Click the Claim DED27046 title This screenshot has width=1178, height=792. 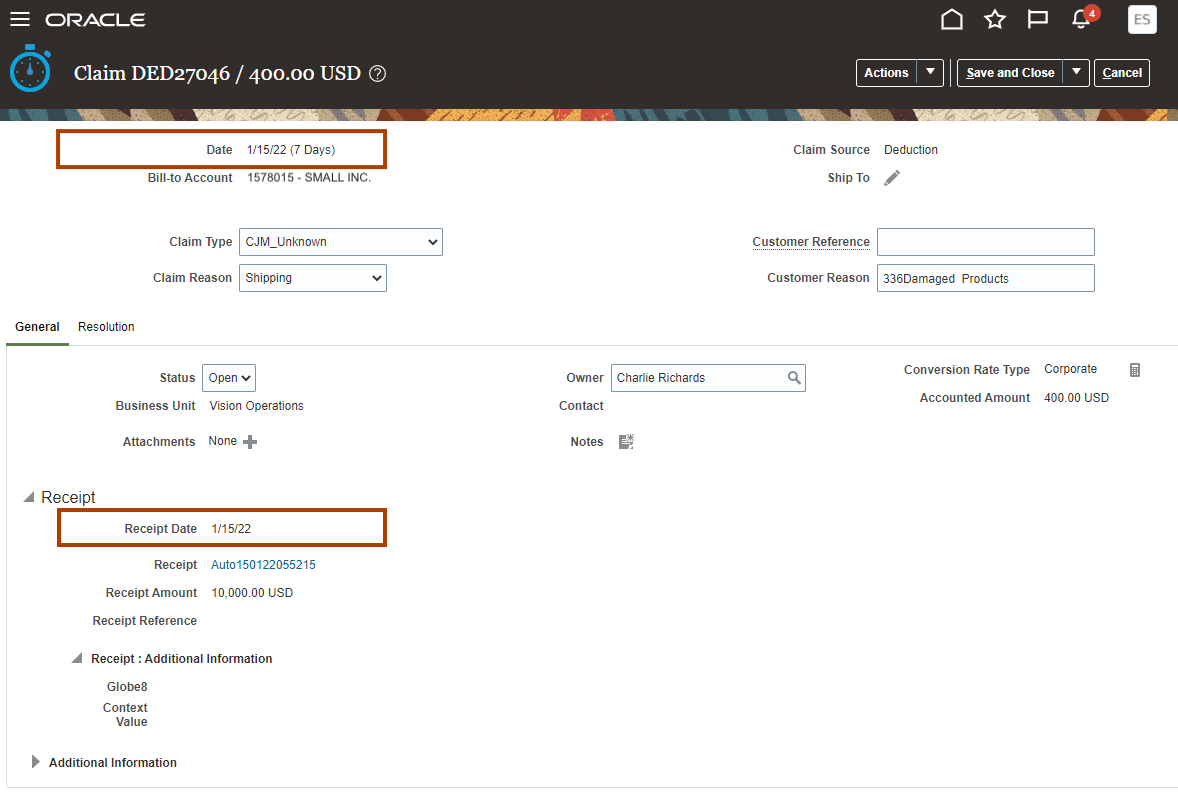pos(218,74)
